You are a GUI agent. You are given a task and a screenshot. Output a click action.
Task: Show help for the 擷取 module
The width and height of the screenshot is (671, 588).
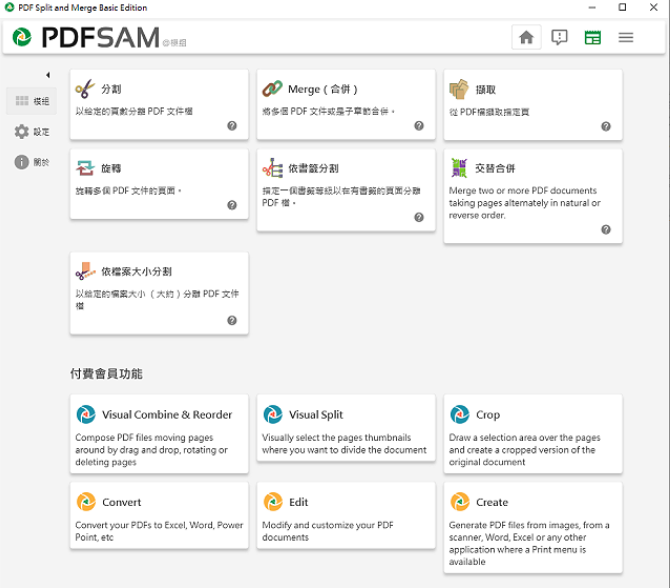[x=606, y=126]
